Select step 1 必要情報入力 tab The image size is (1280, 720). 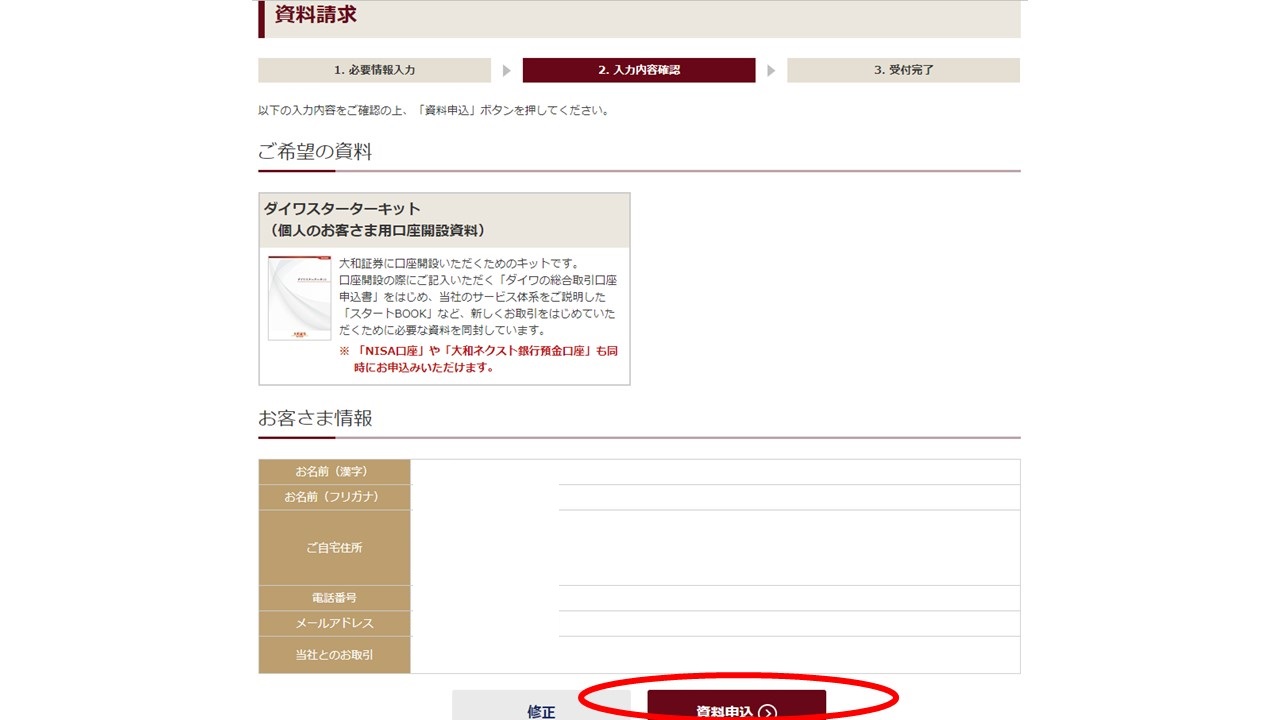tap(375, 70)
